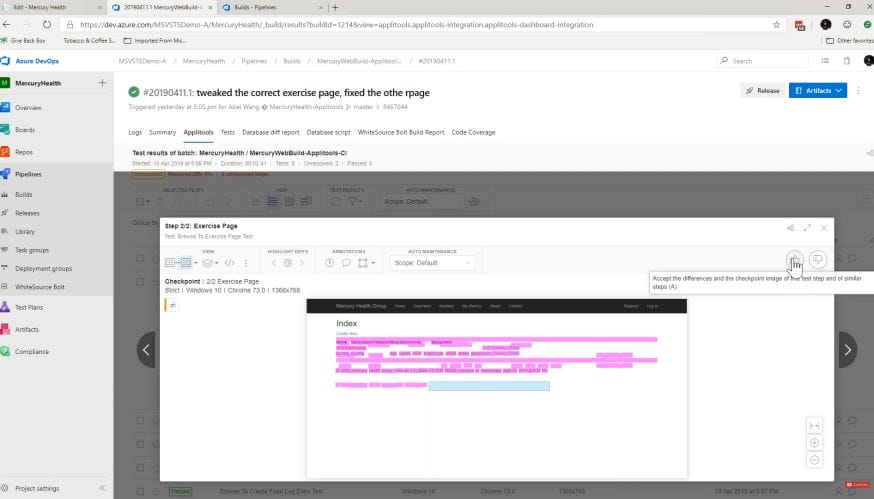Click the diff marker icon beside checkpoint
The height and width of the screenshot is (499, 874).
pos(172,305)
